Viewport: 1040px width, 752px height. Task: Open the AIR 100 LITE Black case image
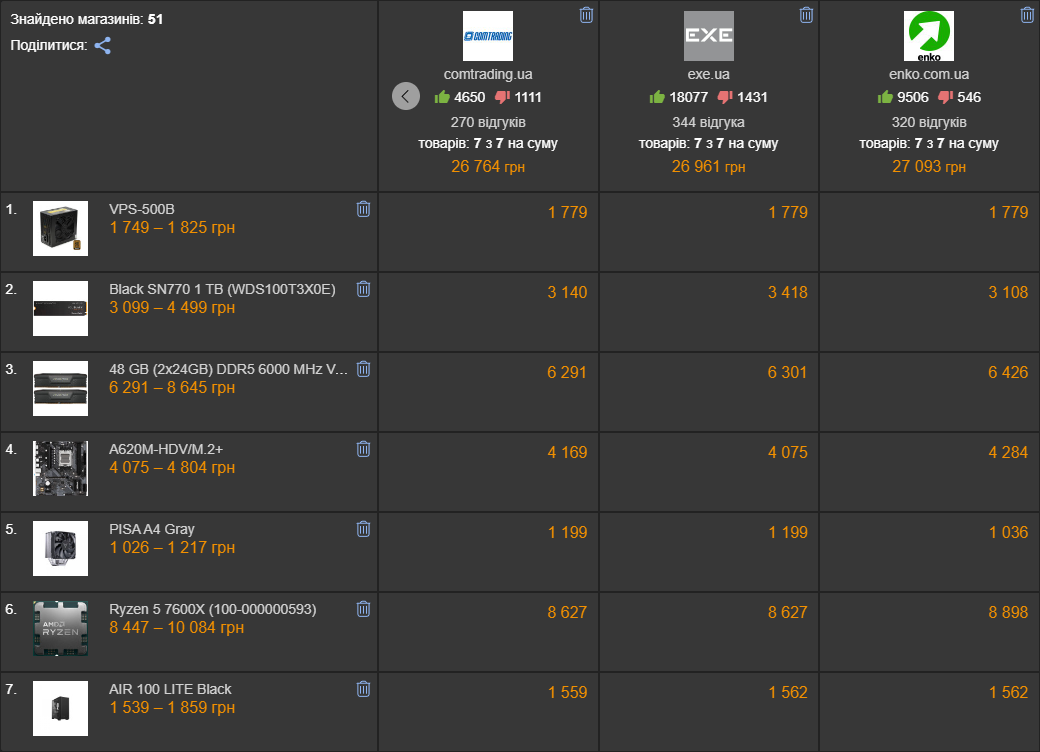click(x=60, y=708)
